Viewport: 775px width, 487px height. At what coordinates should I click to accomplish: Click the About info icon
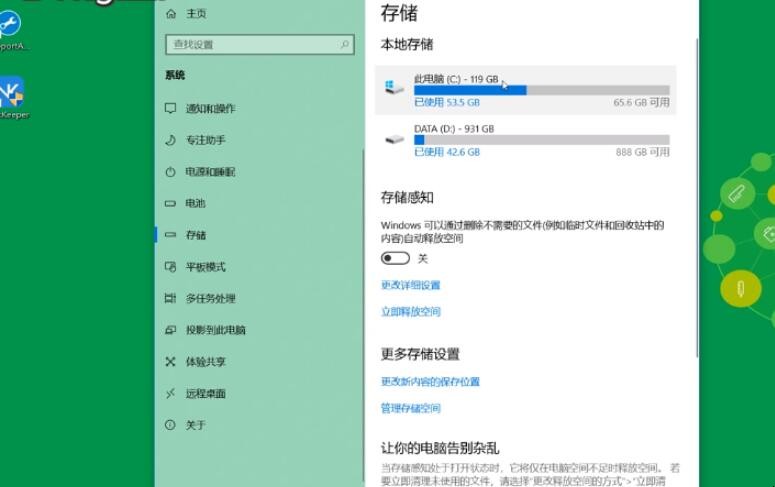tap(171, 425)
